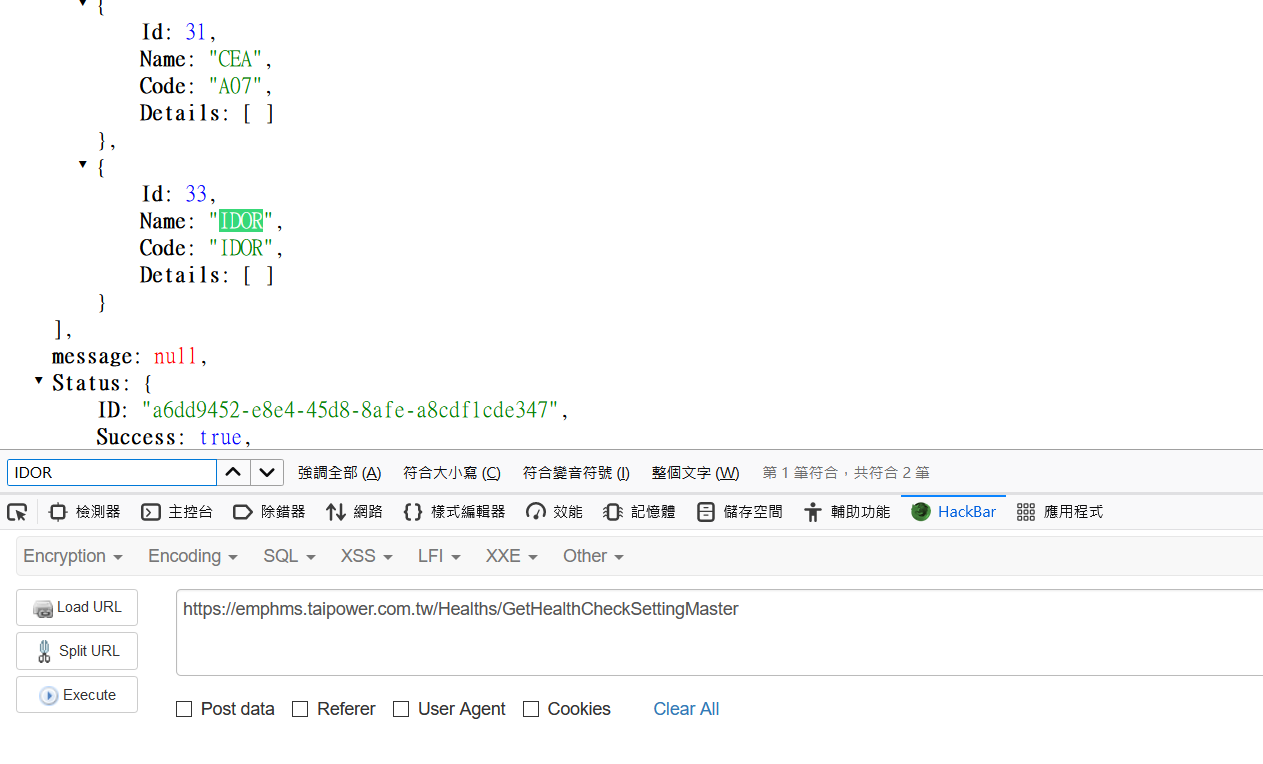The width and height of the screenshot is (1263, 764).
Task: Open the 記憶體 memory tab
Action: [639, 512]
